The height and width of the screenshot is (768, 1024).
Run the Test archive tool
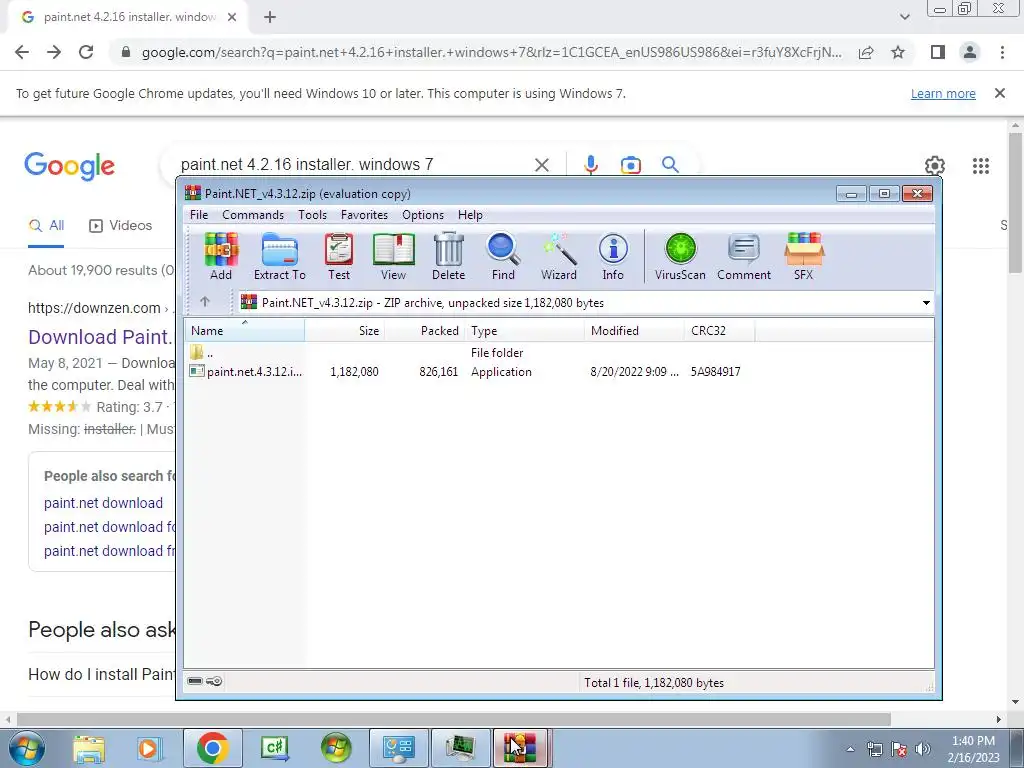[339, 257]
